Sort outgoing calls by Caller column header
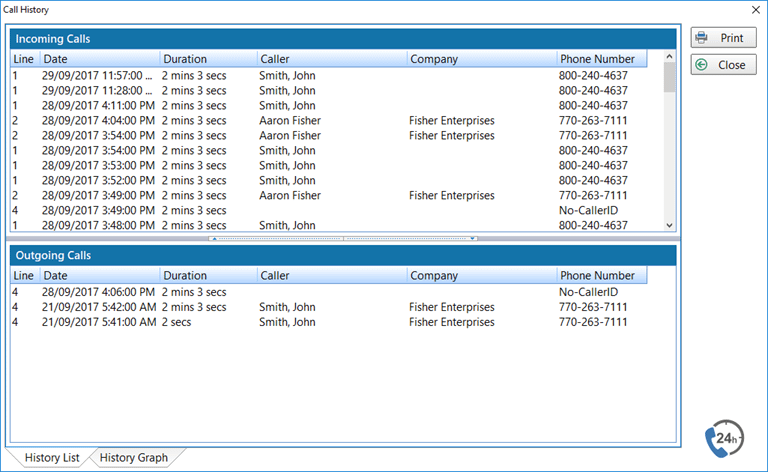The width and height of the screenshot is (768, 472). pos(332,275)
